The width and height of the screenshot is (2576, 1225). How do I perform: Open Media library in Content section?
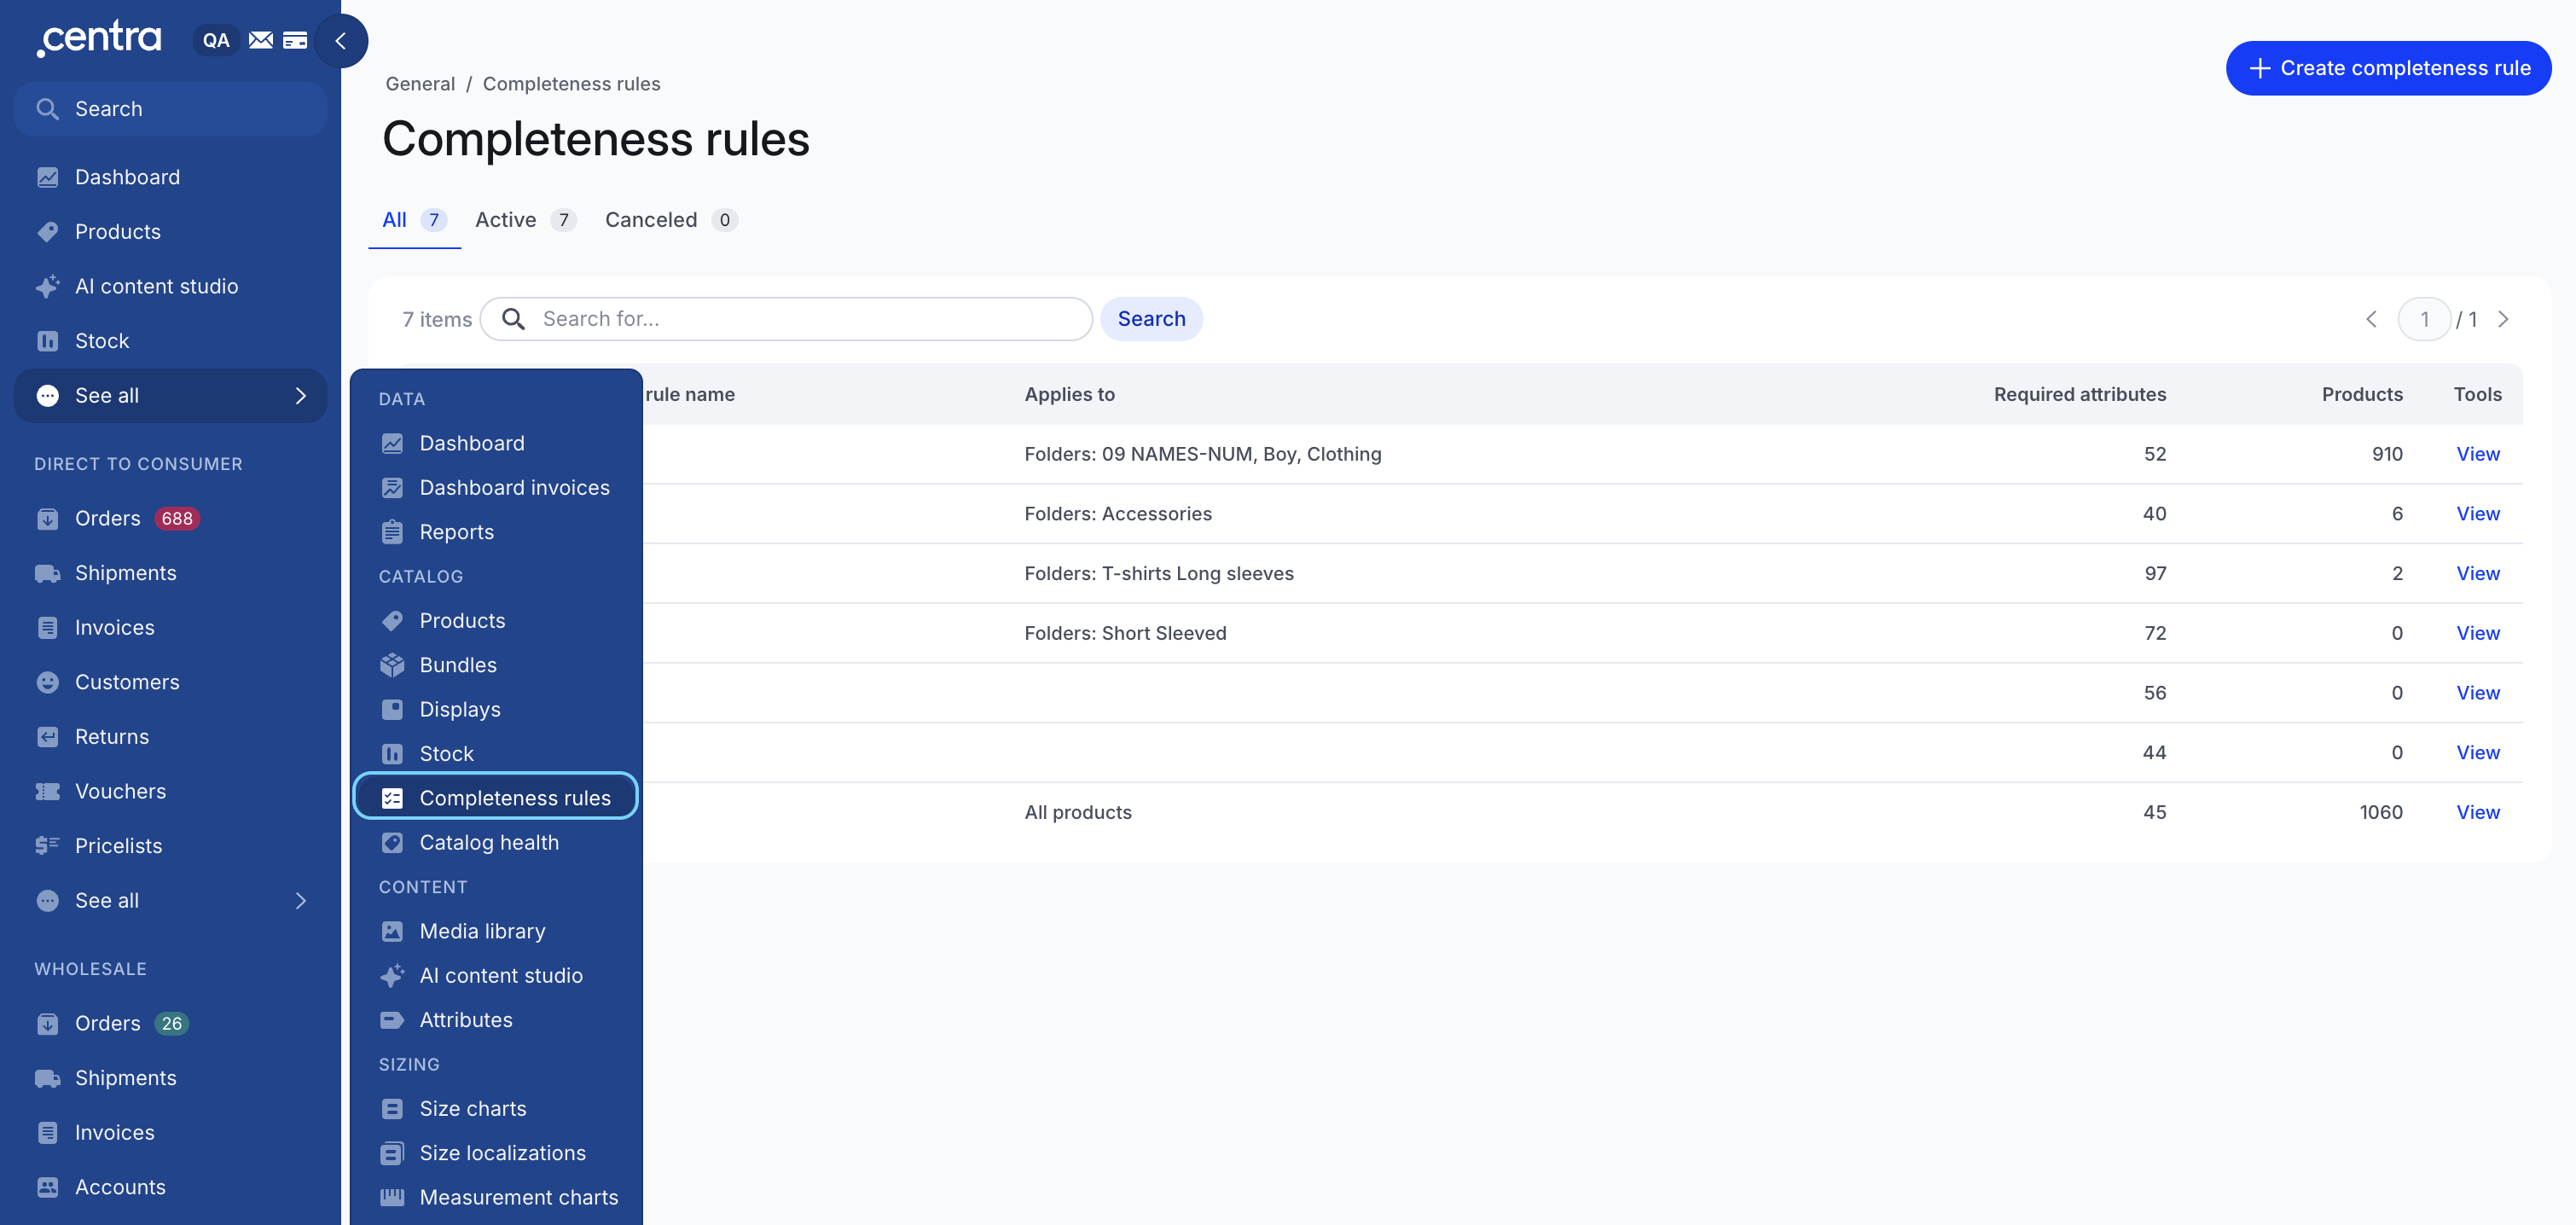[496, 931]
